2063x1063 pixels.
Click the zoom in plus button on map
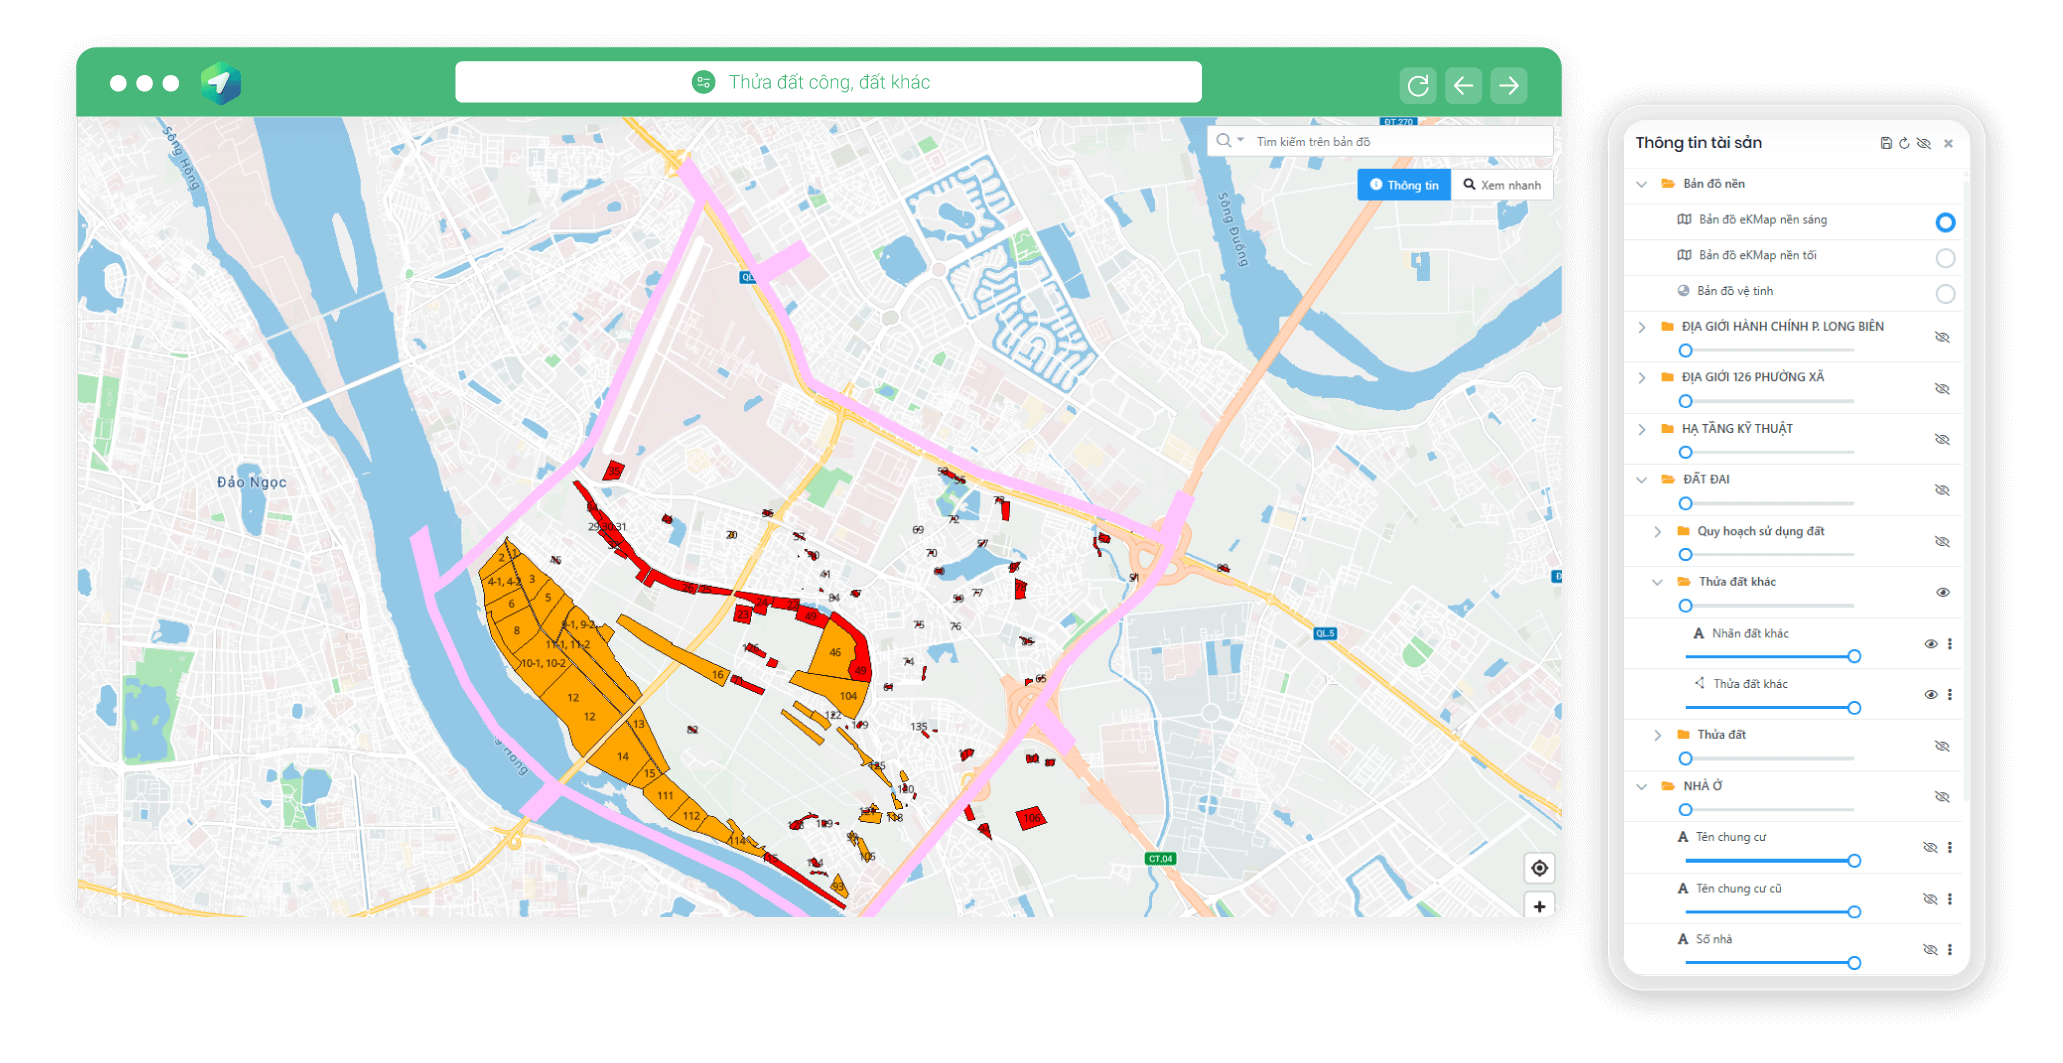pos(1539,906)
